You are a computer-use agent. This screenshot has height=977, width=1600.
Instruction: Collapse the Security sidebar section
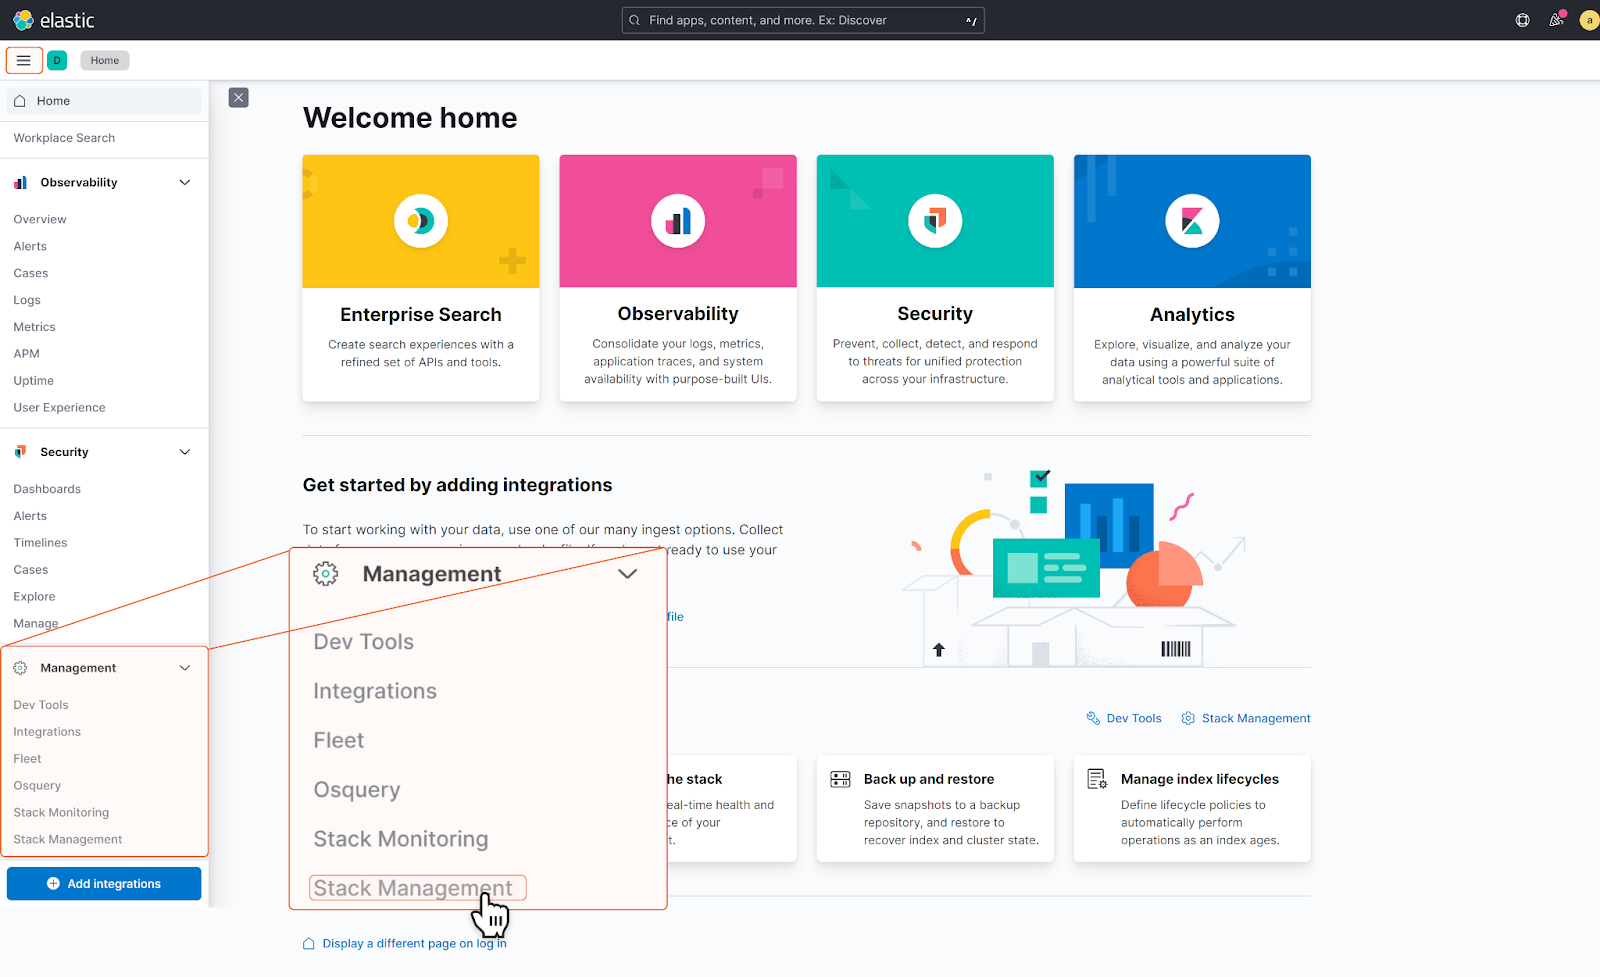coord(184,451)
